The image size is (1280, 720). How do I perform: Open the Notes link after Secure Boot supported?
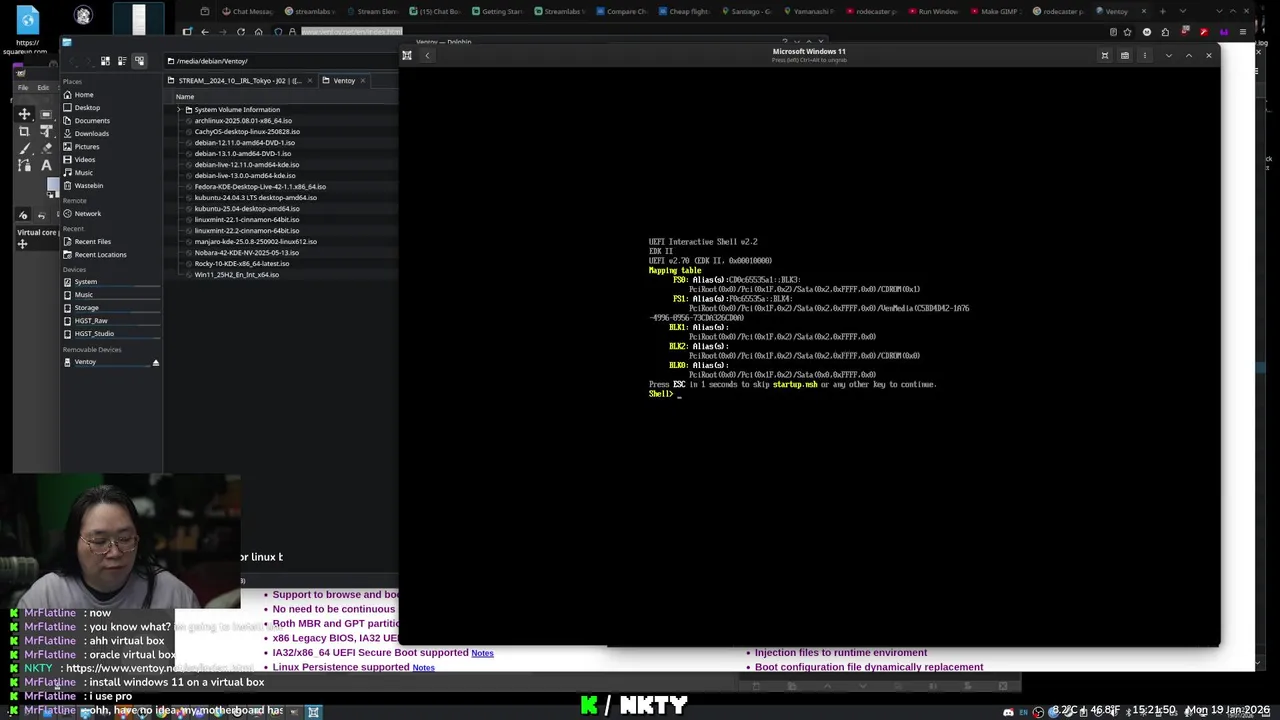point(482,653)
